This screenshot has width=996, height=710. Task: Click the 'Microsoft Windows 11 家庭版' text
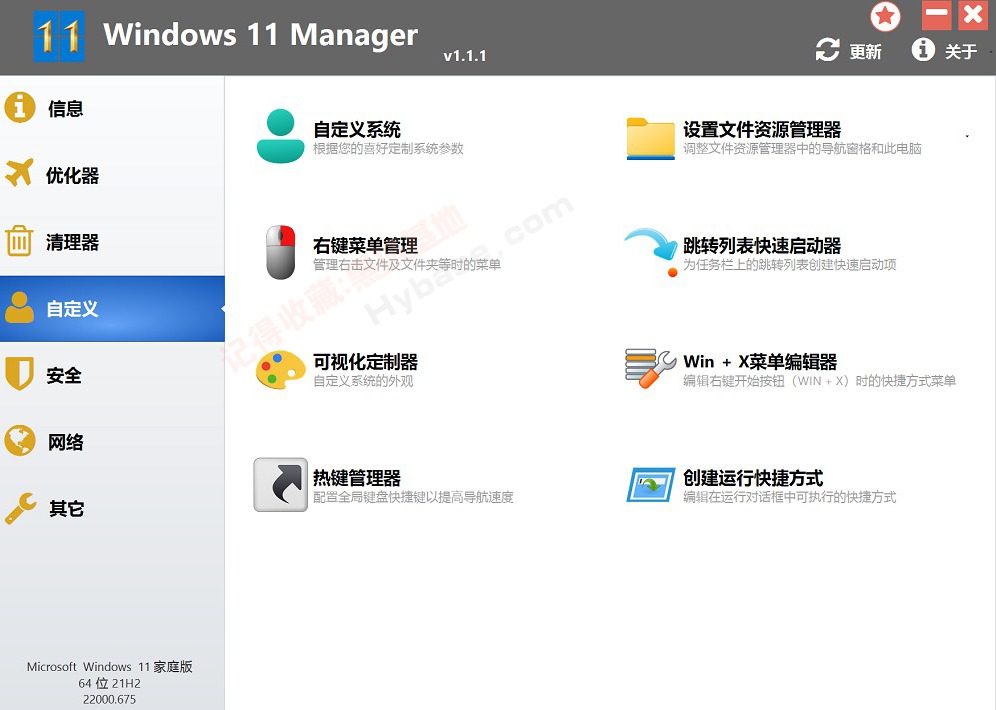click(109, 667)
